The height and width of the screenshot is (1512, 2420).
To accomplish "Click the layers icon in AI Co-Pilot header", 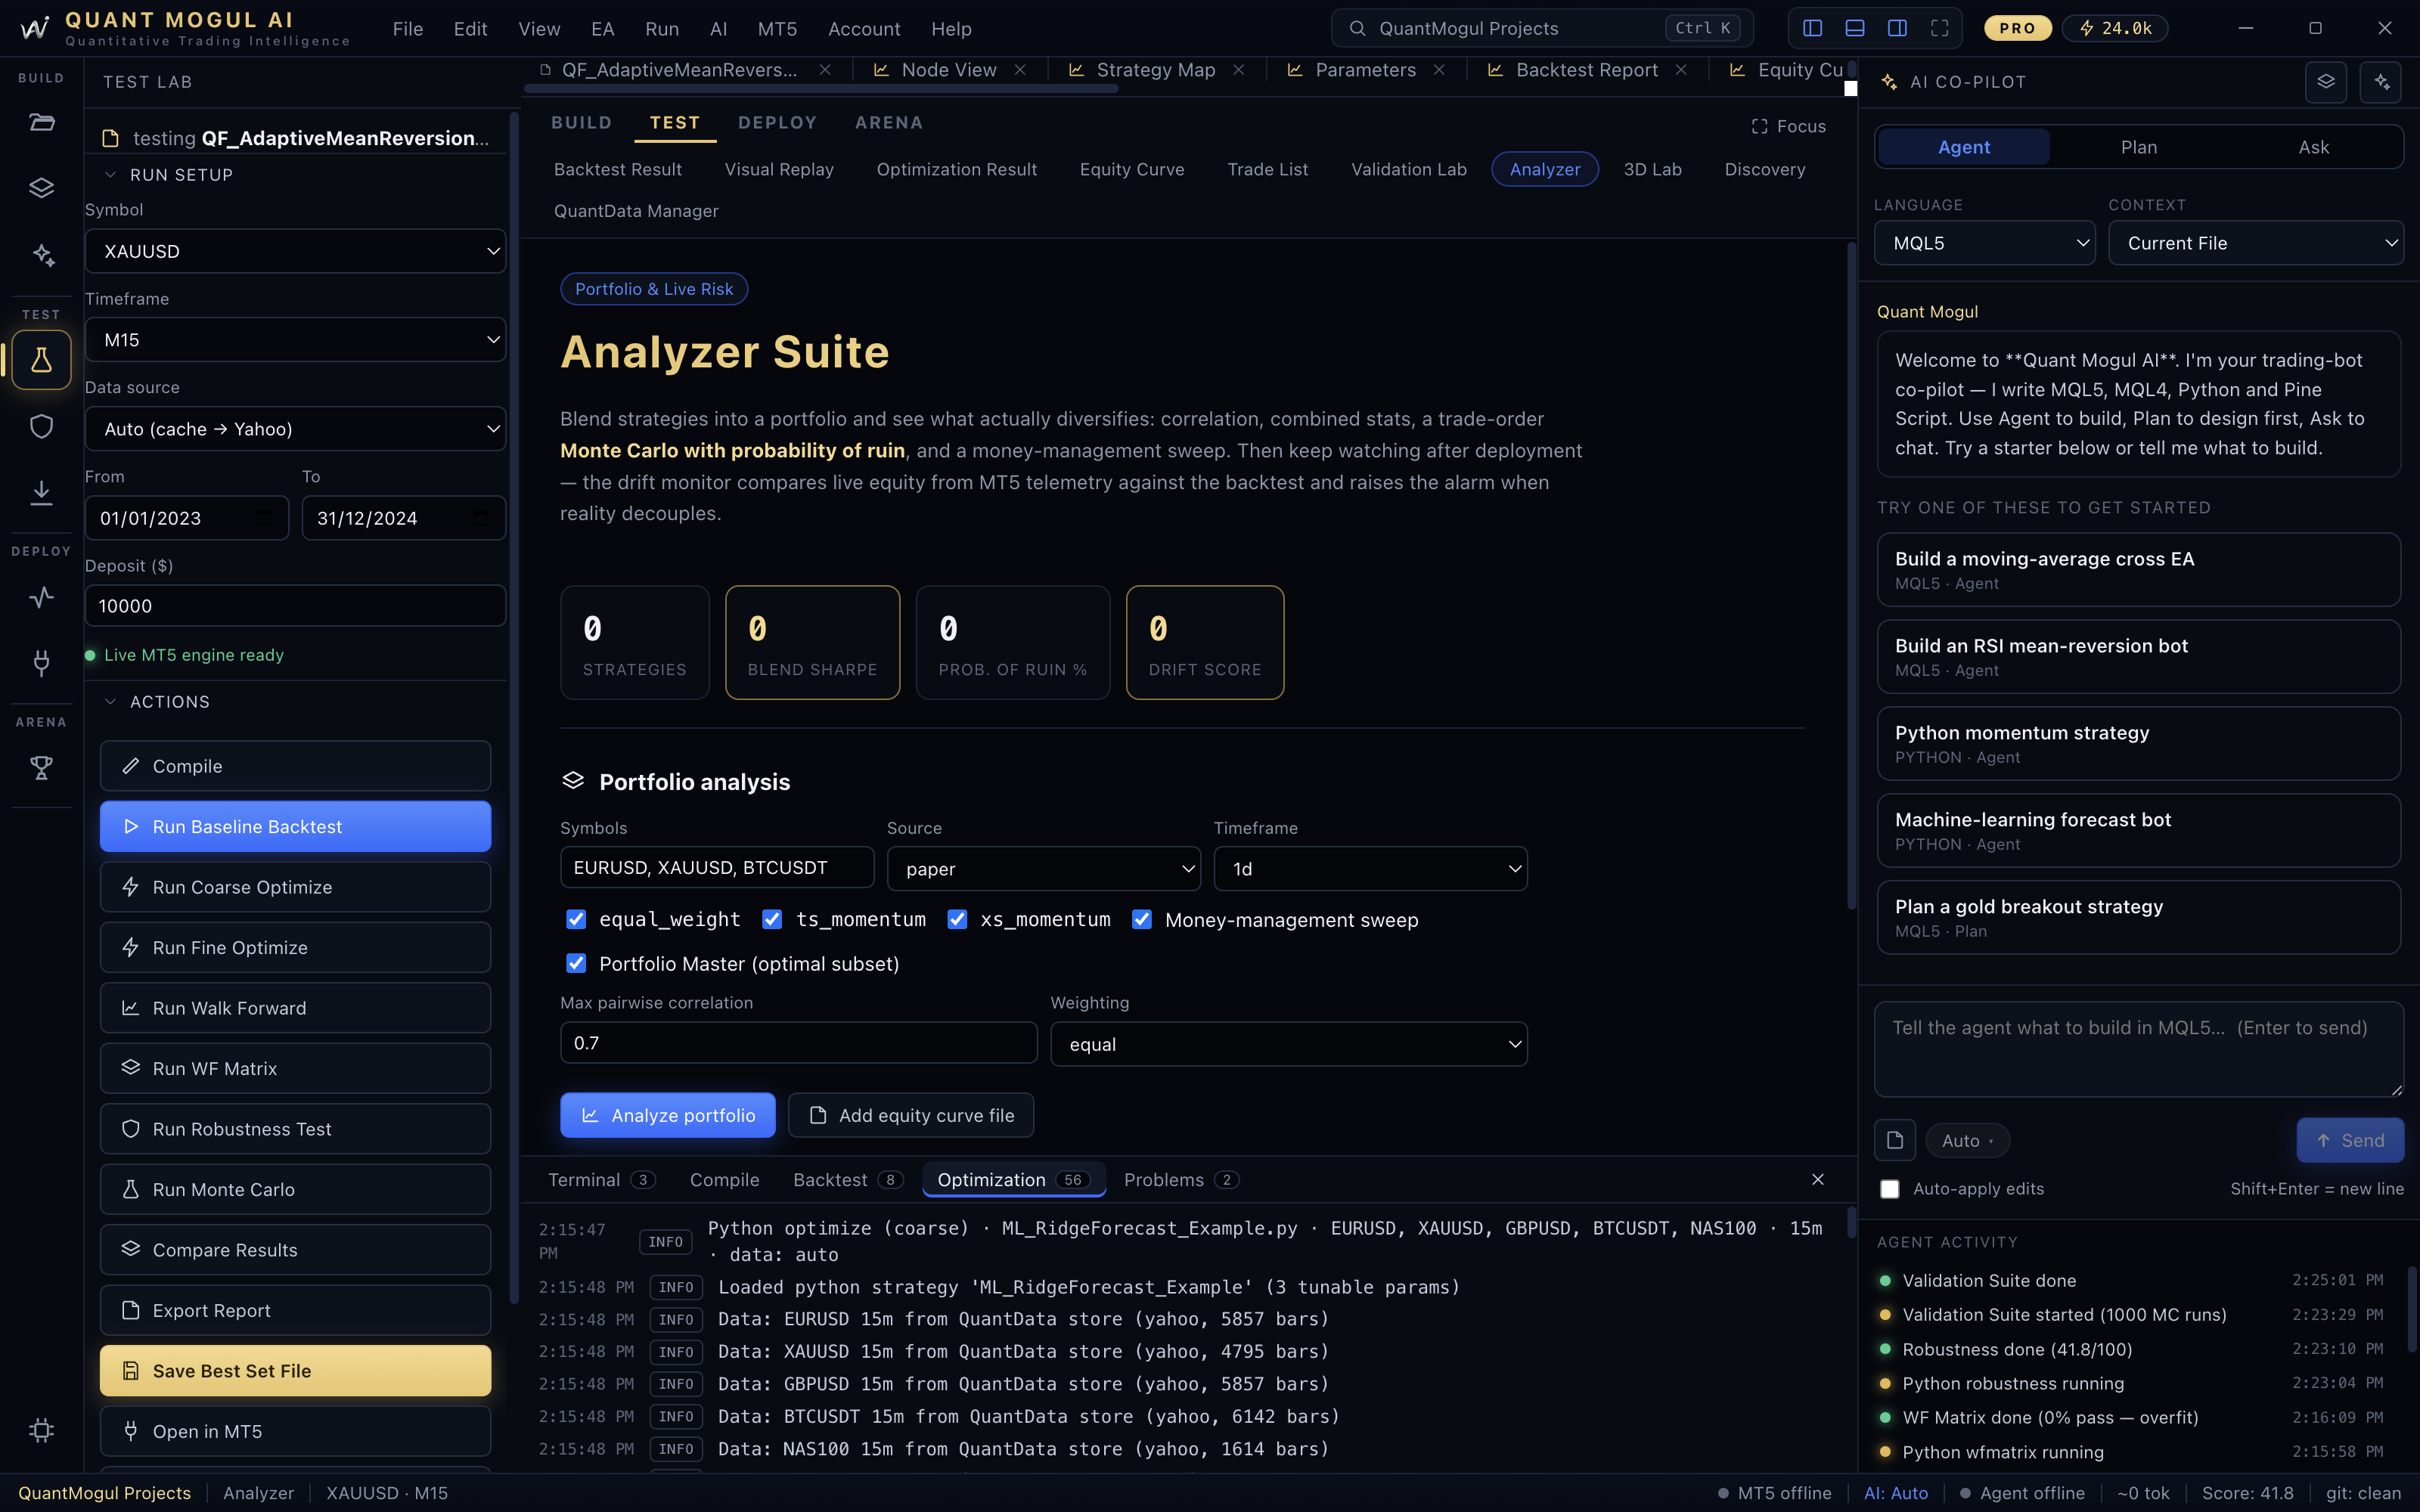I will (x=2326, y=82).
